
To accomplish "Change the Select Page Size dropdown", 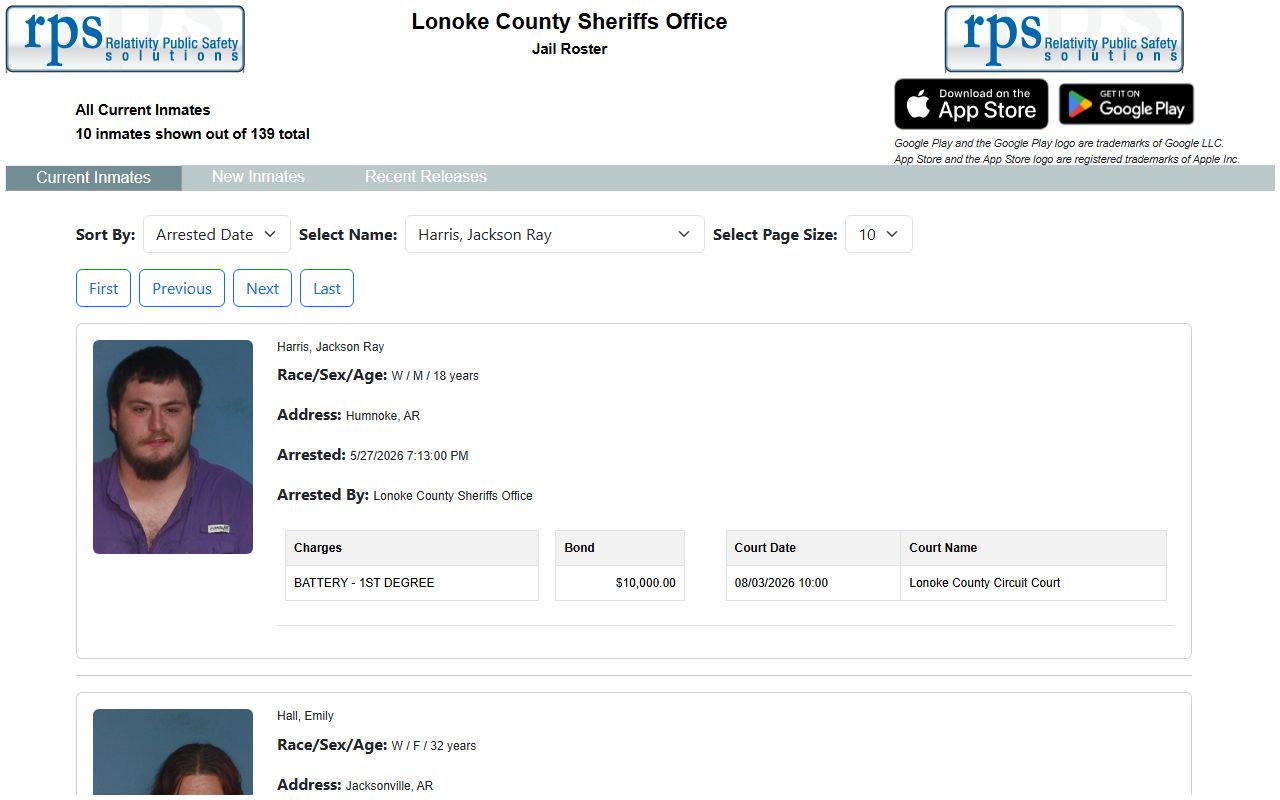I will tap(879, 234).
